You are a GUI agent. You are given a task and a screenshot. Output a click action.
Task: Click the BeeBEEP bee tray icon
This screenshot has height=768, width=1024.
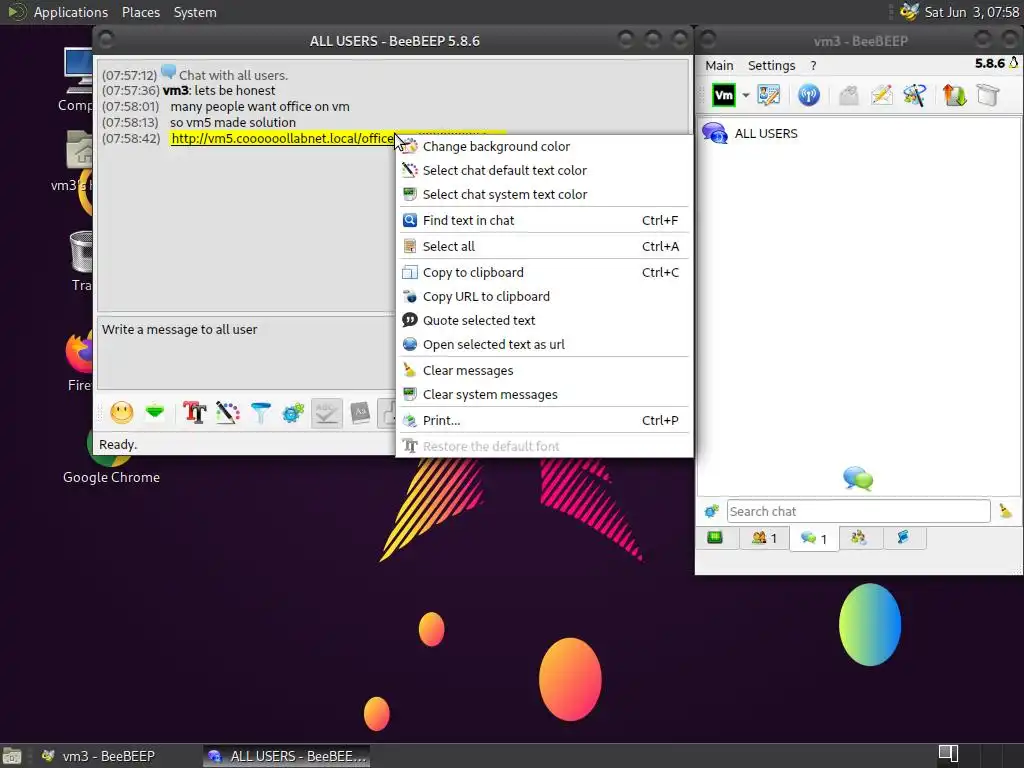point(909,12)
